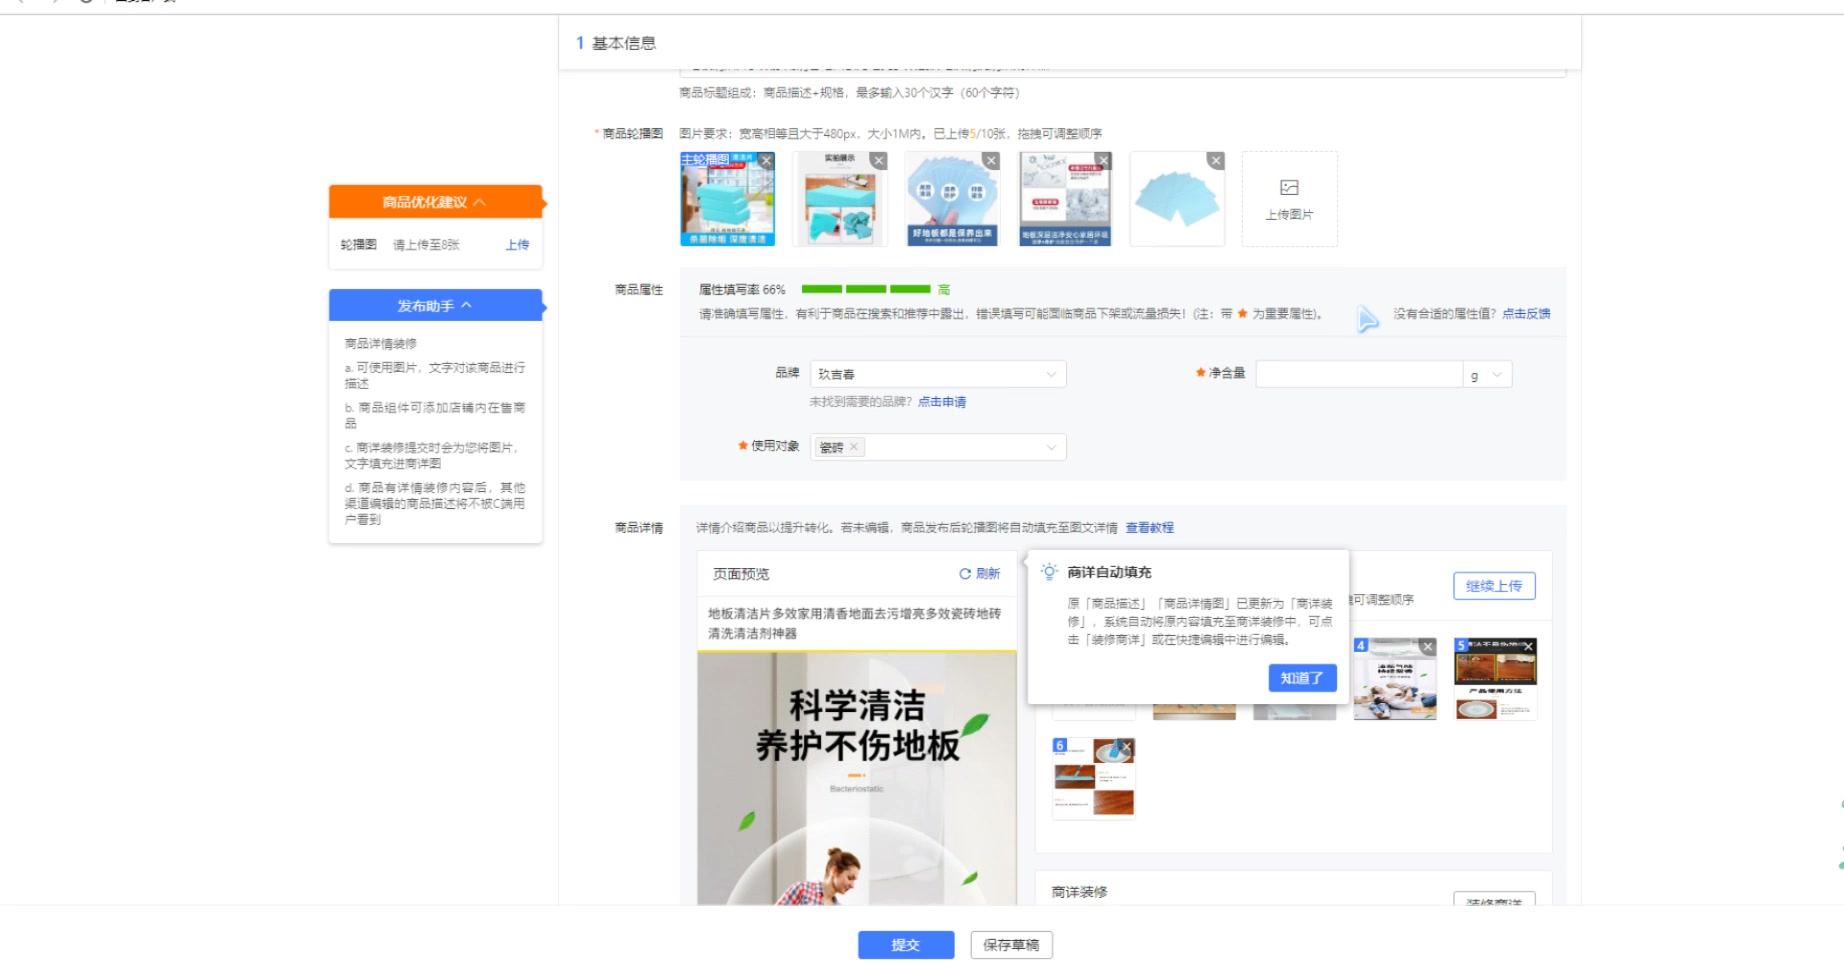The height and width of the screenshot is (966, 1844).
Task: Select the 好地板都是保养出来 carousel thumbnail
Action: 952,199
